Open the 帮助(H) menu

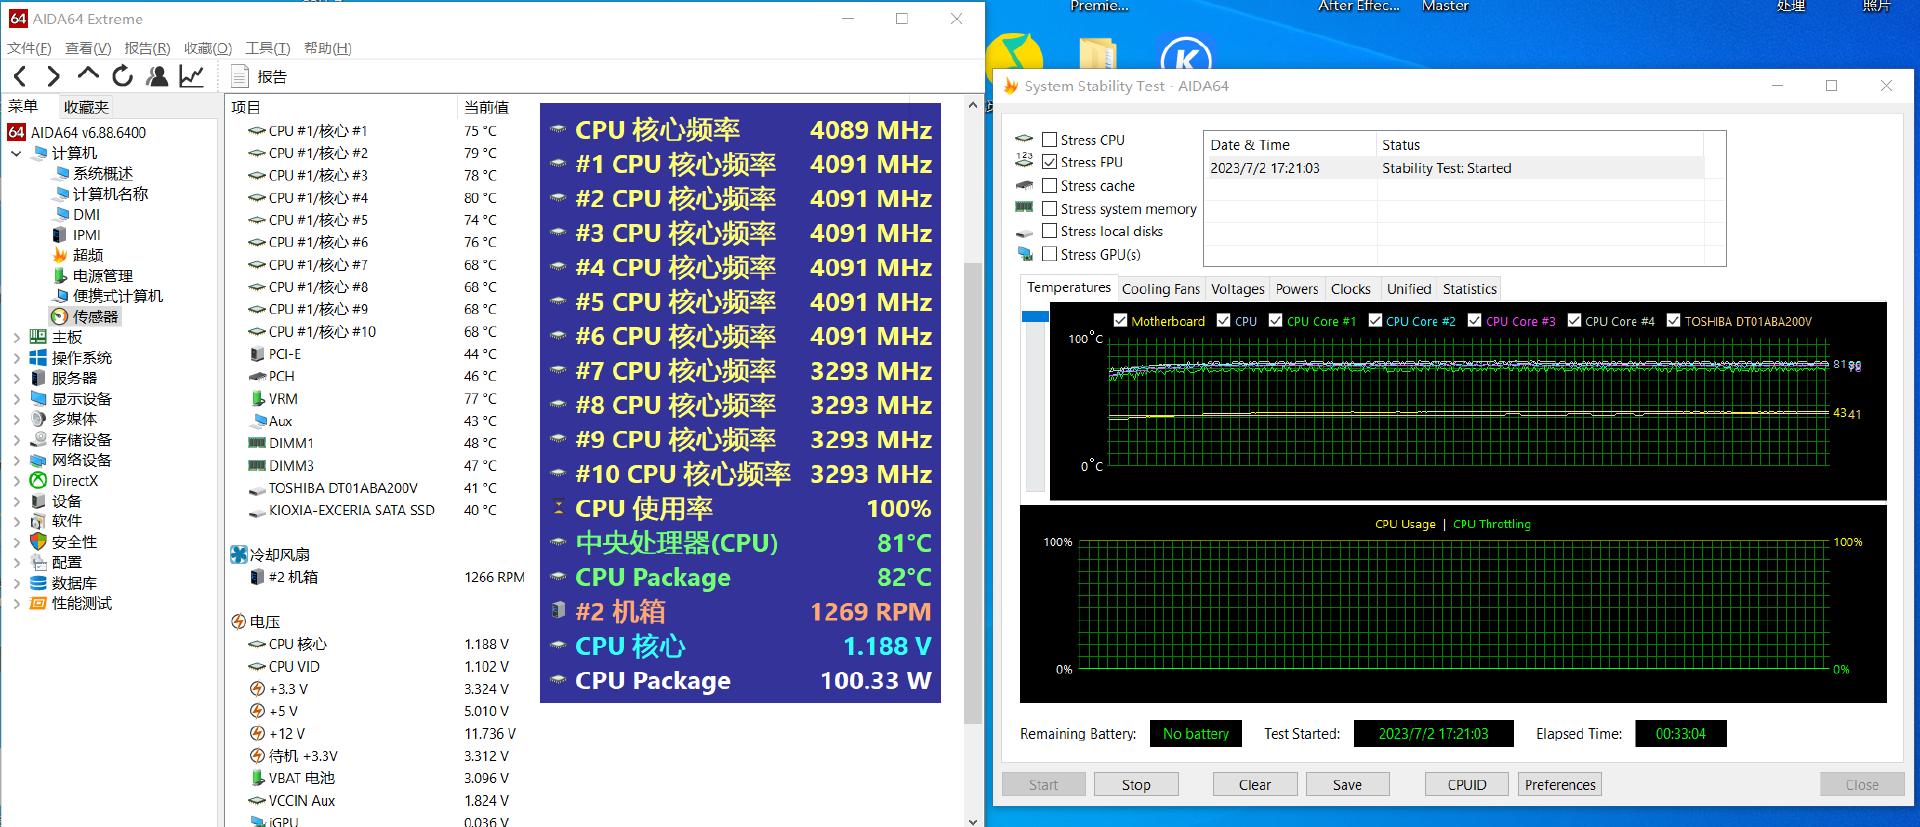point(327,48)
